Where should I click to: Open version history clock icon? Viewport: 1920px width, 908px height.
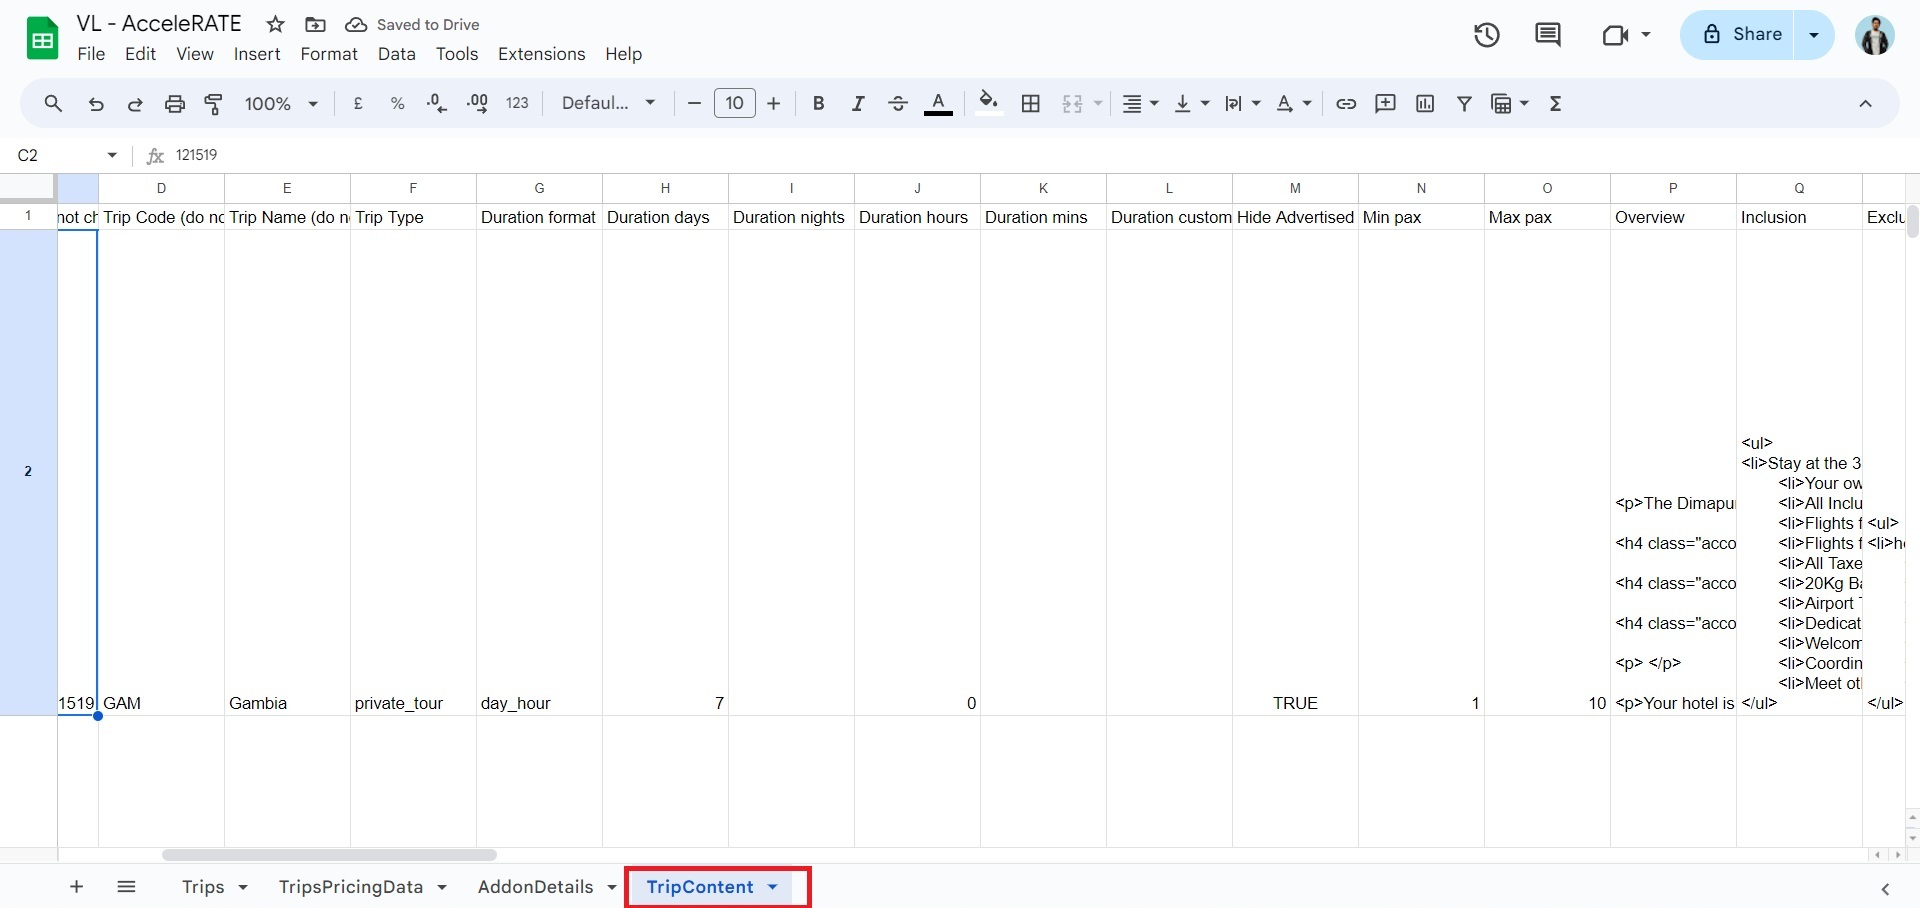point(1486,35)
